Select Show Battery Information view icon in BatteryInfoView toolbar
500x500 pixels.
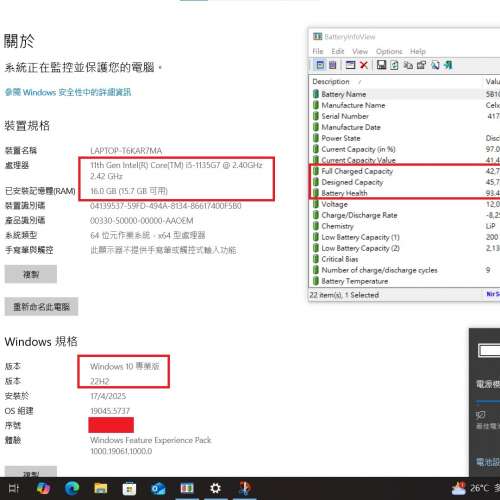click(320, 65)
